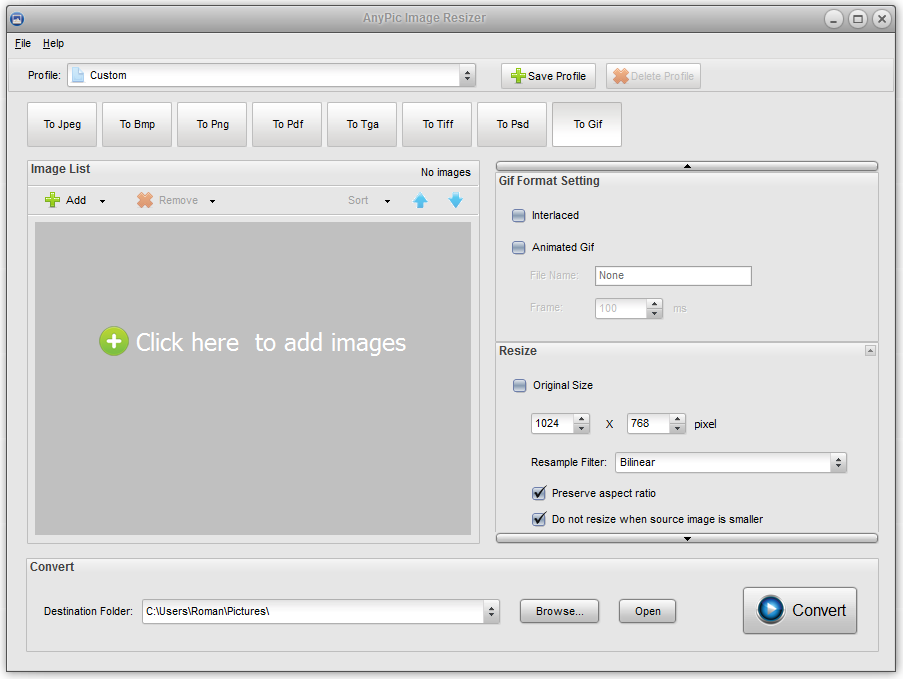Click the orange X Remove icon
Image resolution: width=903 pixels, height=679 pixels.
(145, 200)
